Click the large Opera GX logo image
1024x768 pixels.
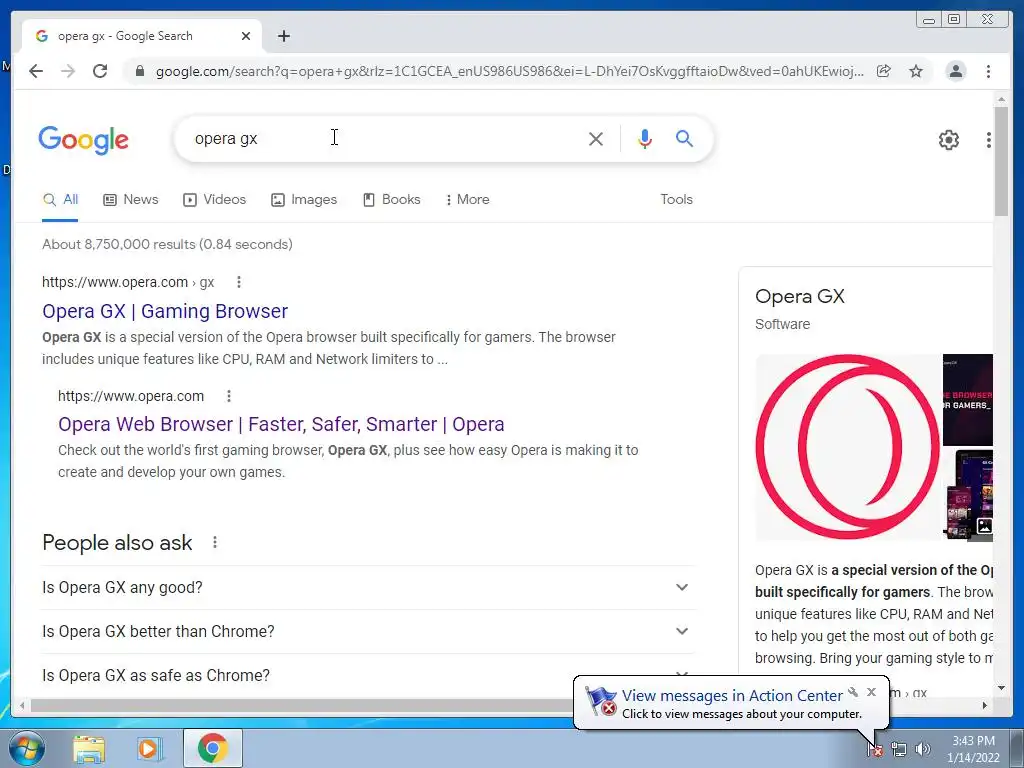click(x=848, y=447)
